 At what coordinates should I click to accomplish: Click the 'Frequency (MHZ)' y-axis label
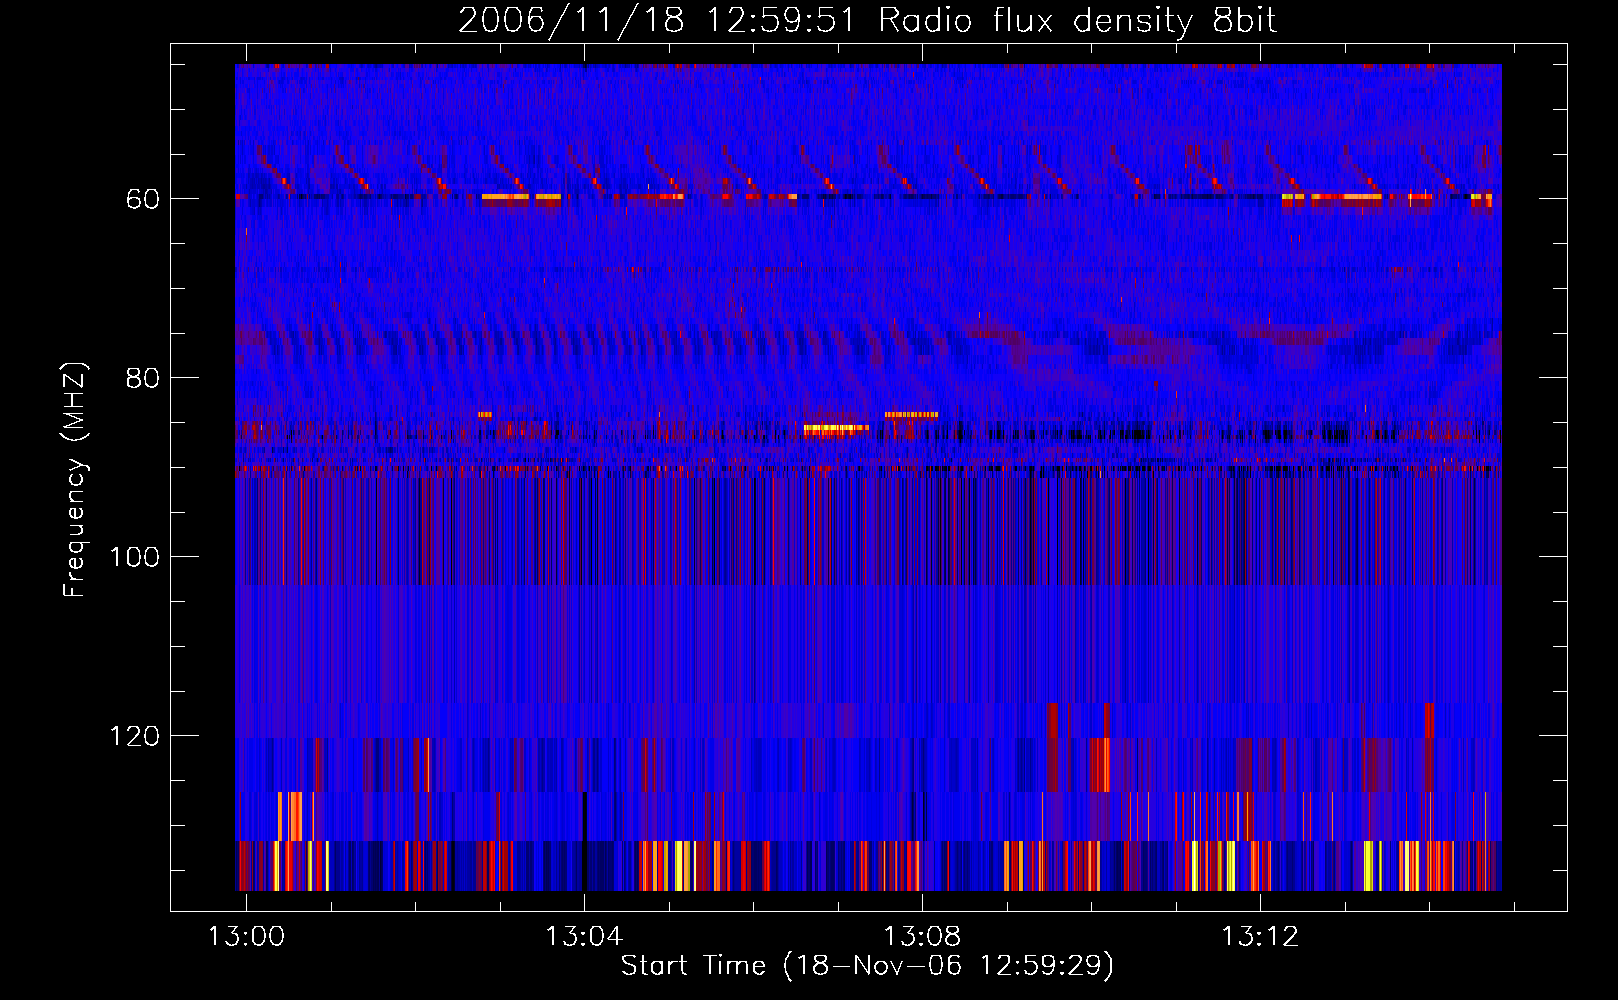(76, 480)
